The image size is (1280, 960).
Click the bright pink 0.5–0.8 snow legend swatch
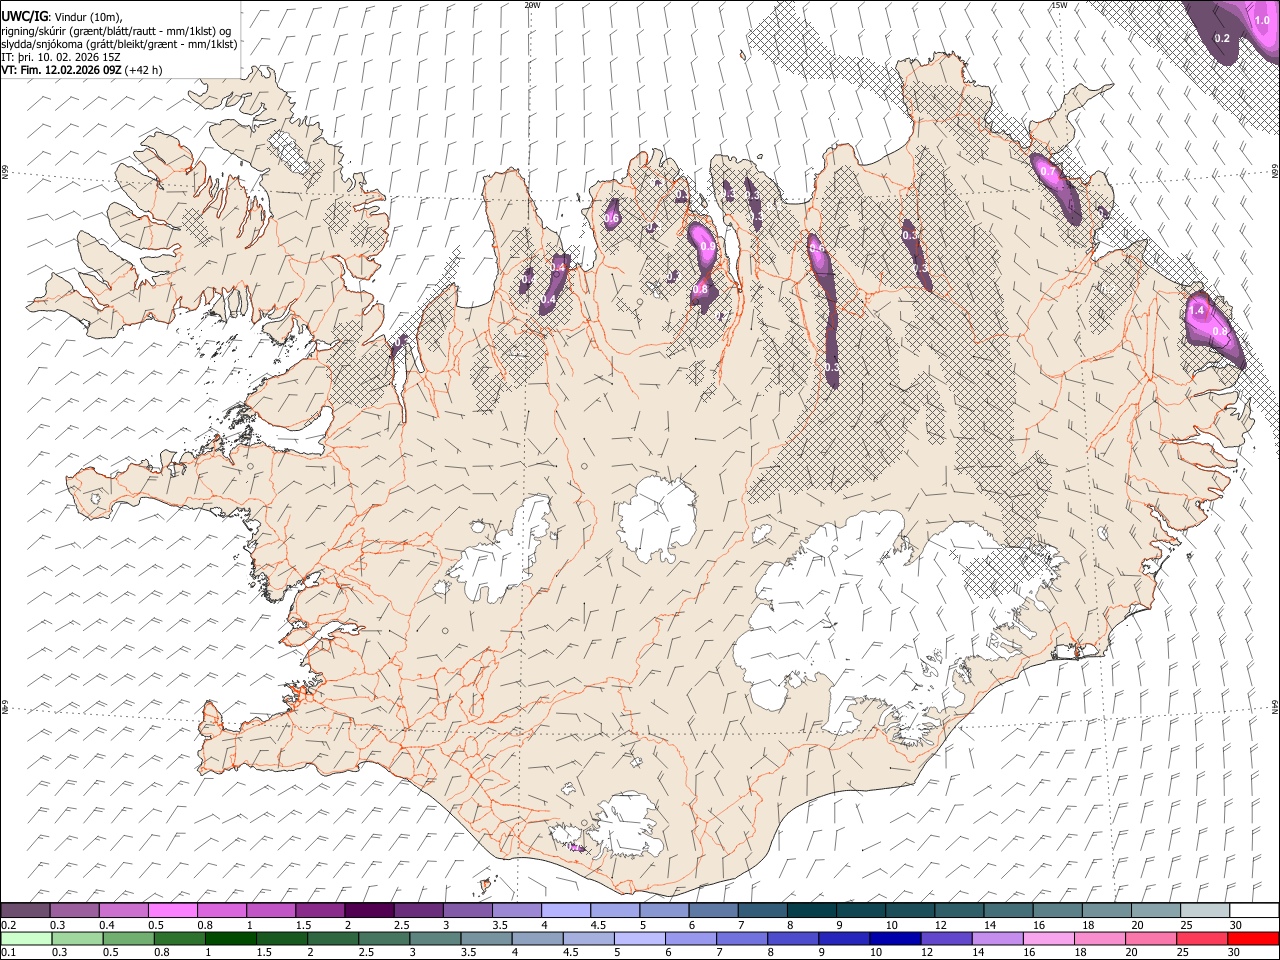(173, 910)
